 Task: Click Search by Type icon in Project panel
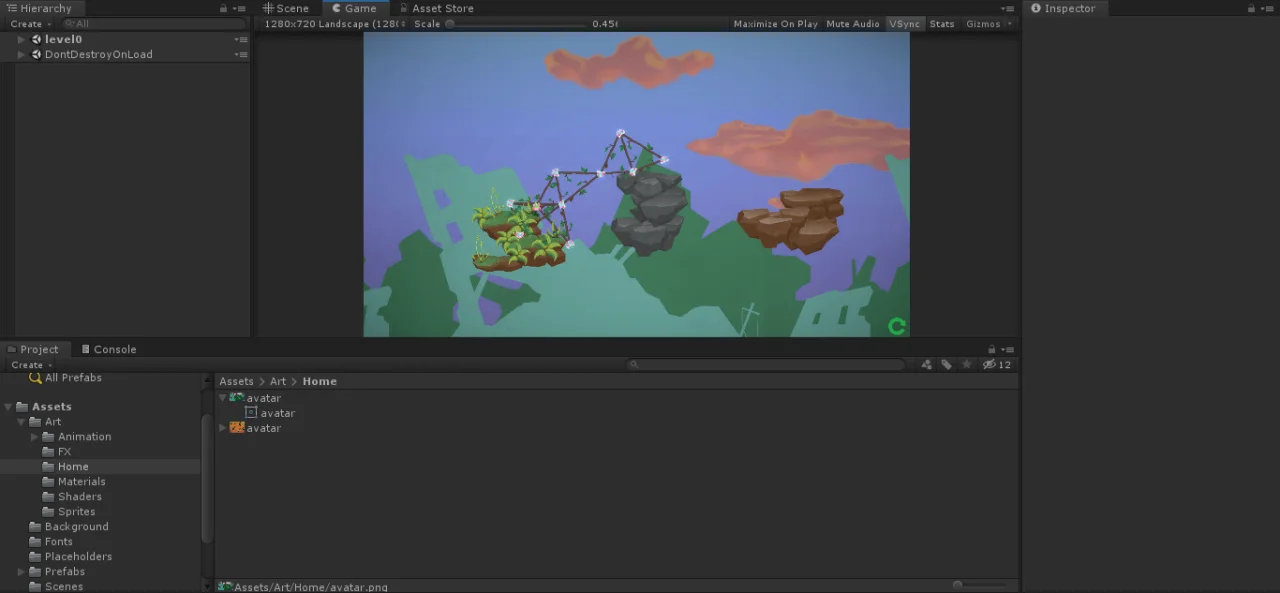(927, 365)
